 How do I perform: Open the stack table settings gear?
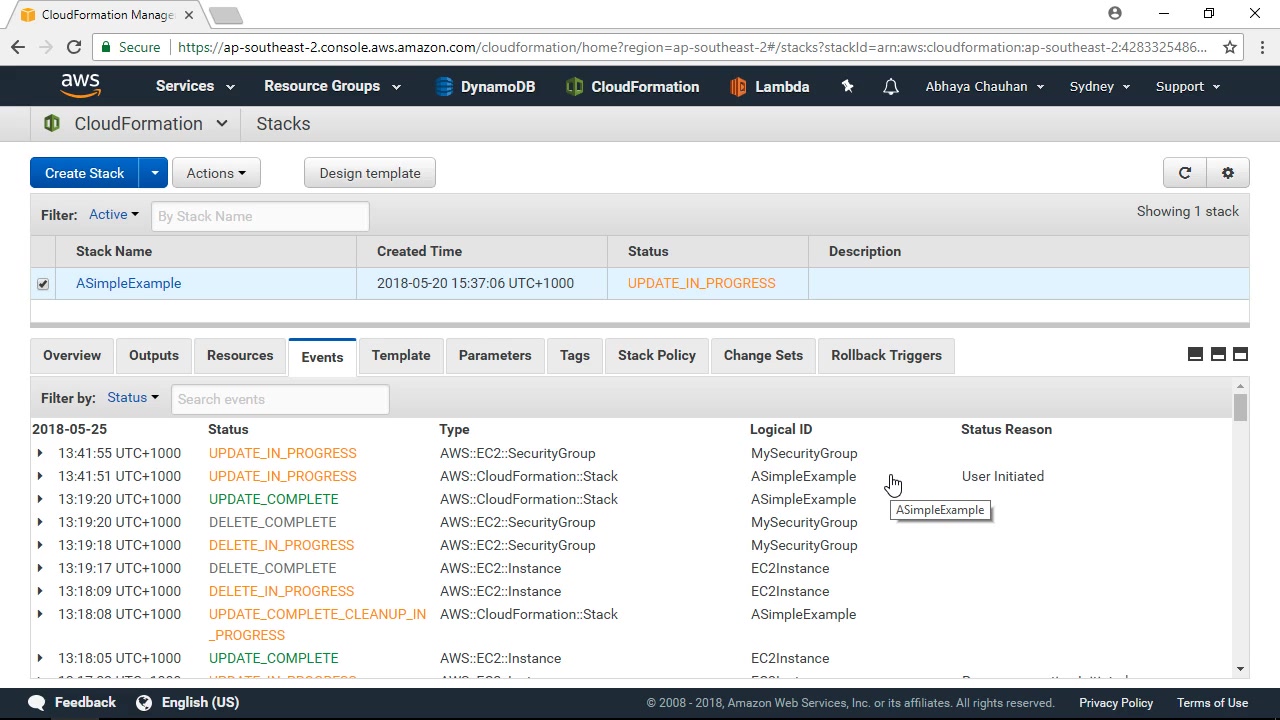1228,173
